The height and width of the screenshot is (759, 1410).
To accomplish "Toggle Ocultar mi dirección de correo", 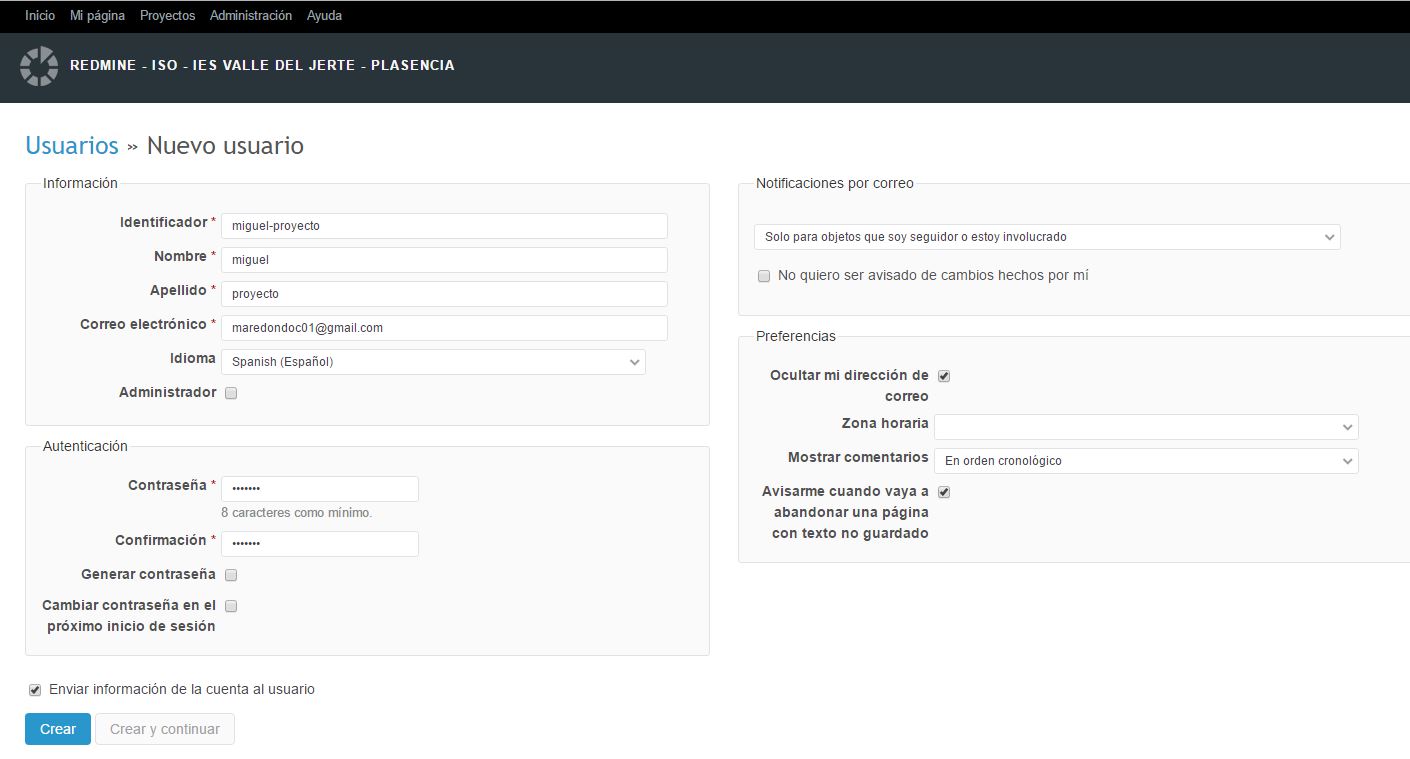I will (944, 376).
